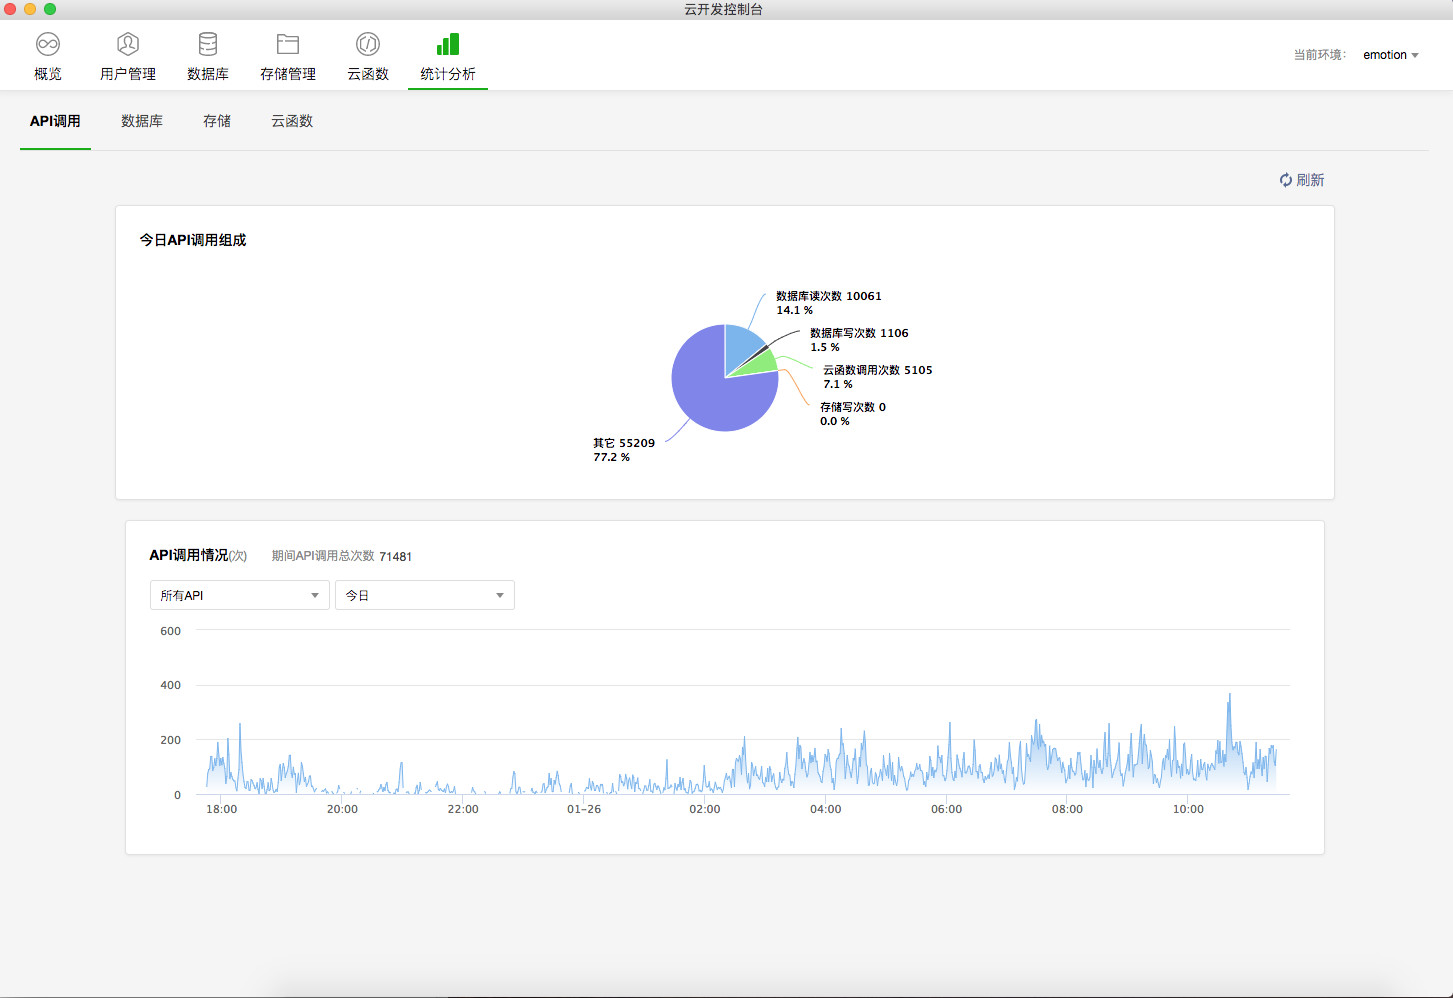
Task: Click the green macOS zoom window button
Action: pos(50,9)
